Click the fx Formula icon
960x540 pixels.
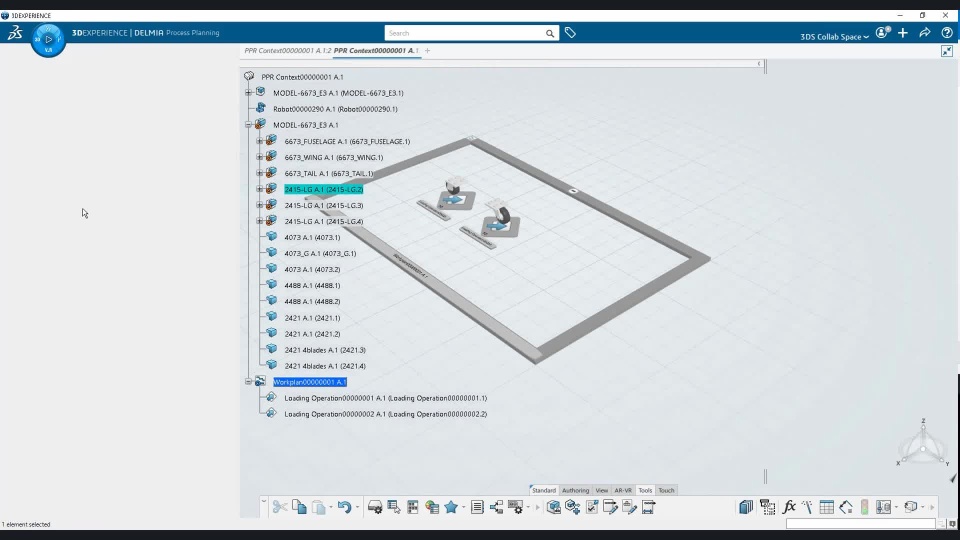click(789, 506)
